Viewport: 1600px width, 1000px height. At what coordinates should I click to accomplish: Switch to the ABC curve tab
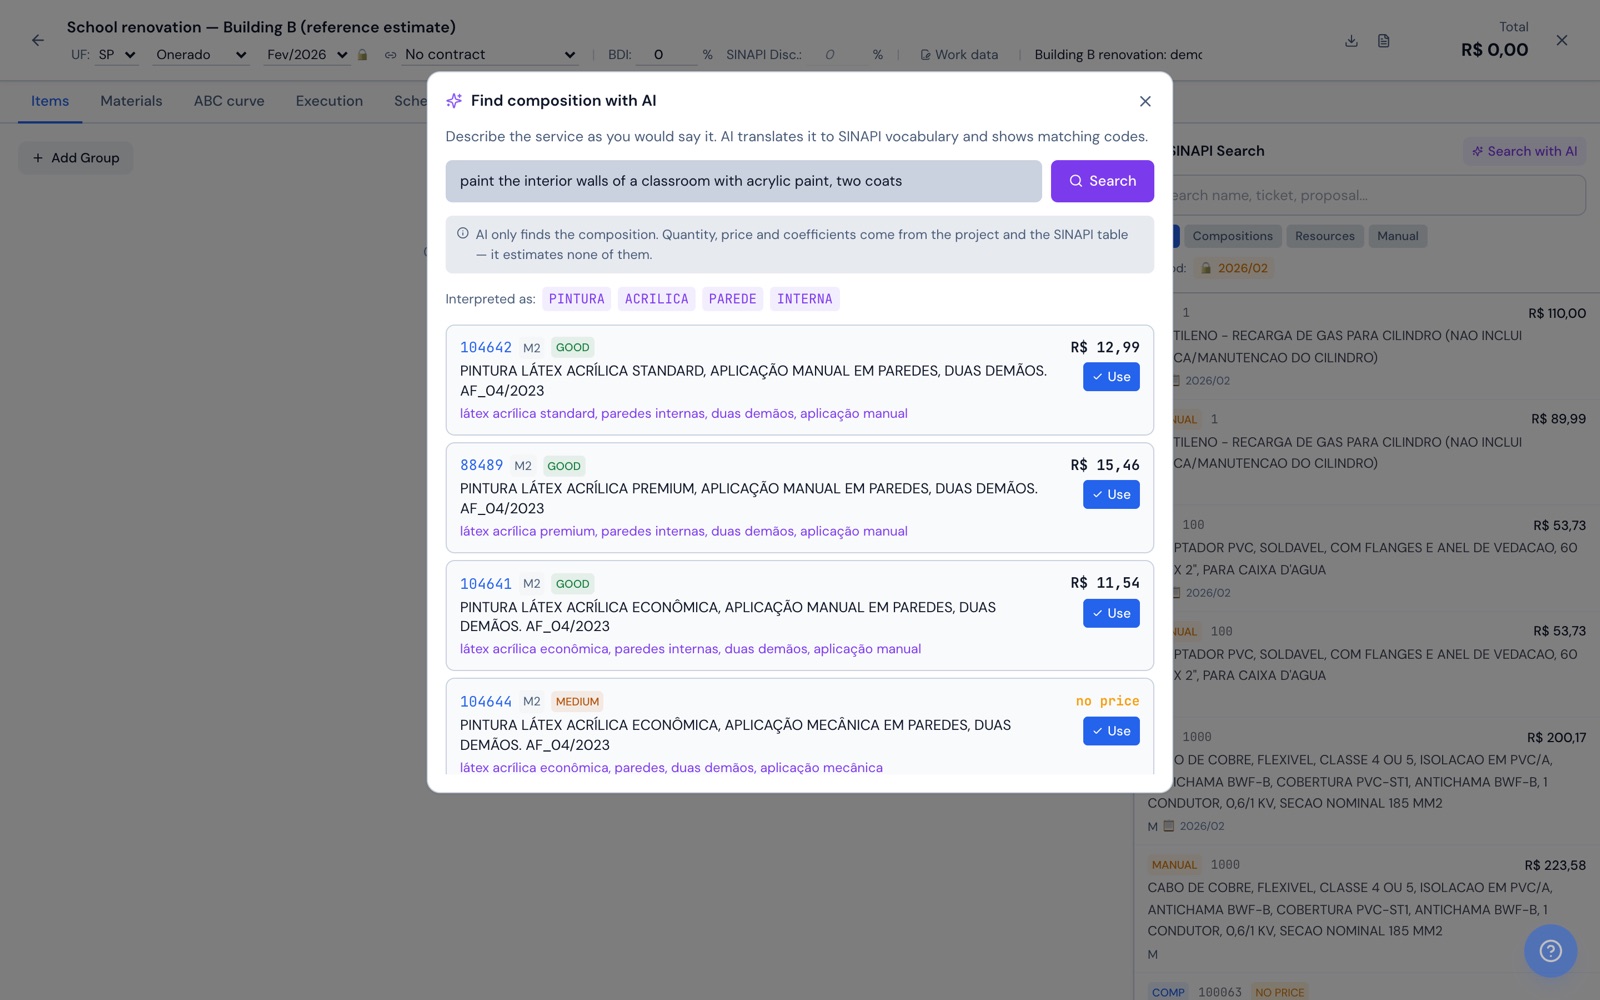click(x=229, y=101)
